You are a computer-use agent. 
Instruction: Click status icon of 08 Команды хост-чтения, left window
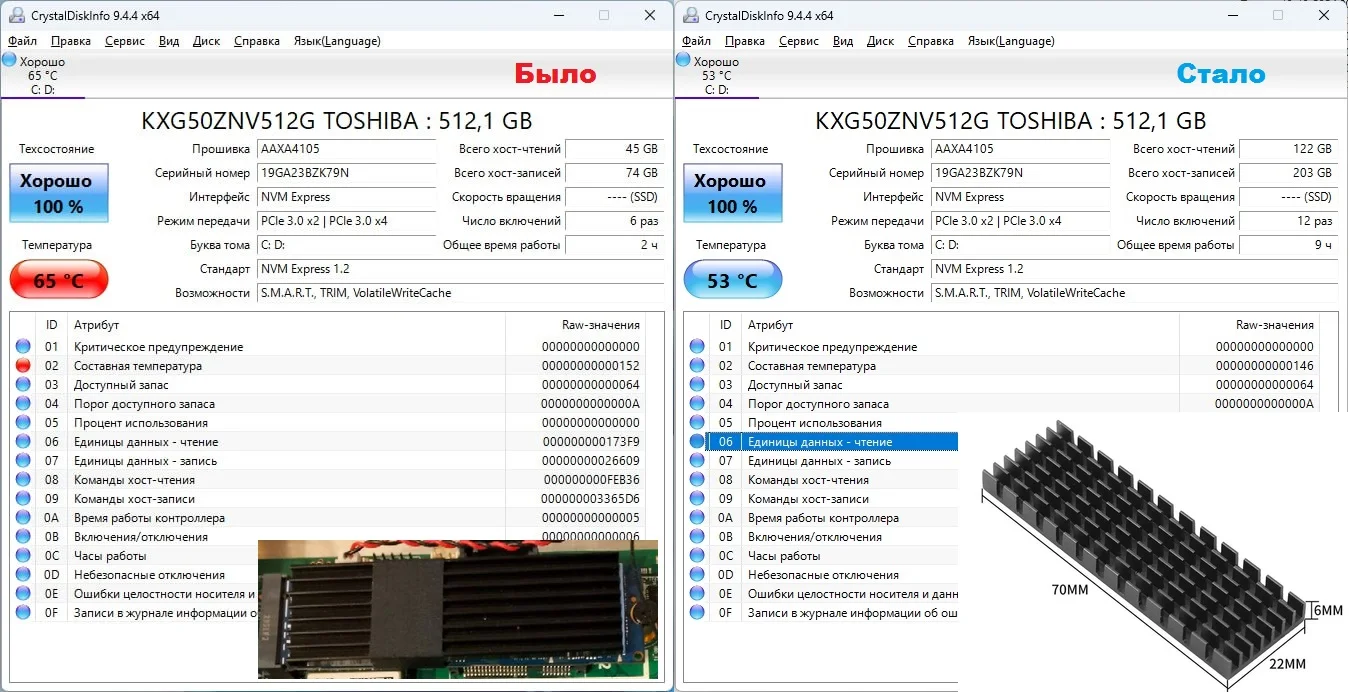(x=23, y=480)
